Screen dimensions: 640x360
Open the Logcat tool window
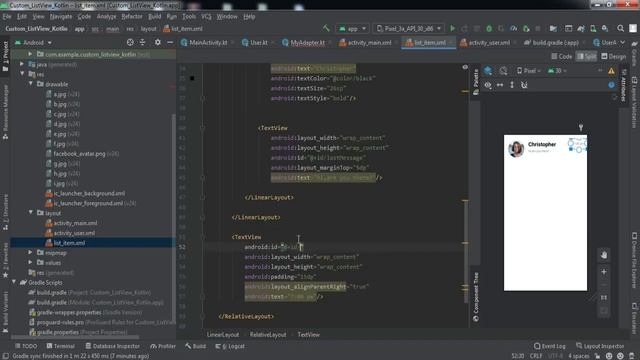(x=231, y=346)
